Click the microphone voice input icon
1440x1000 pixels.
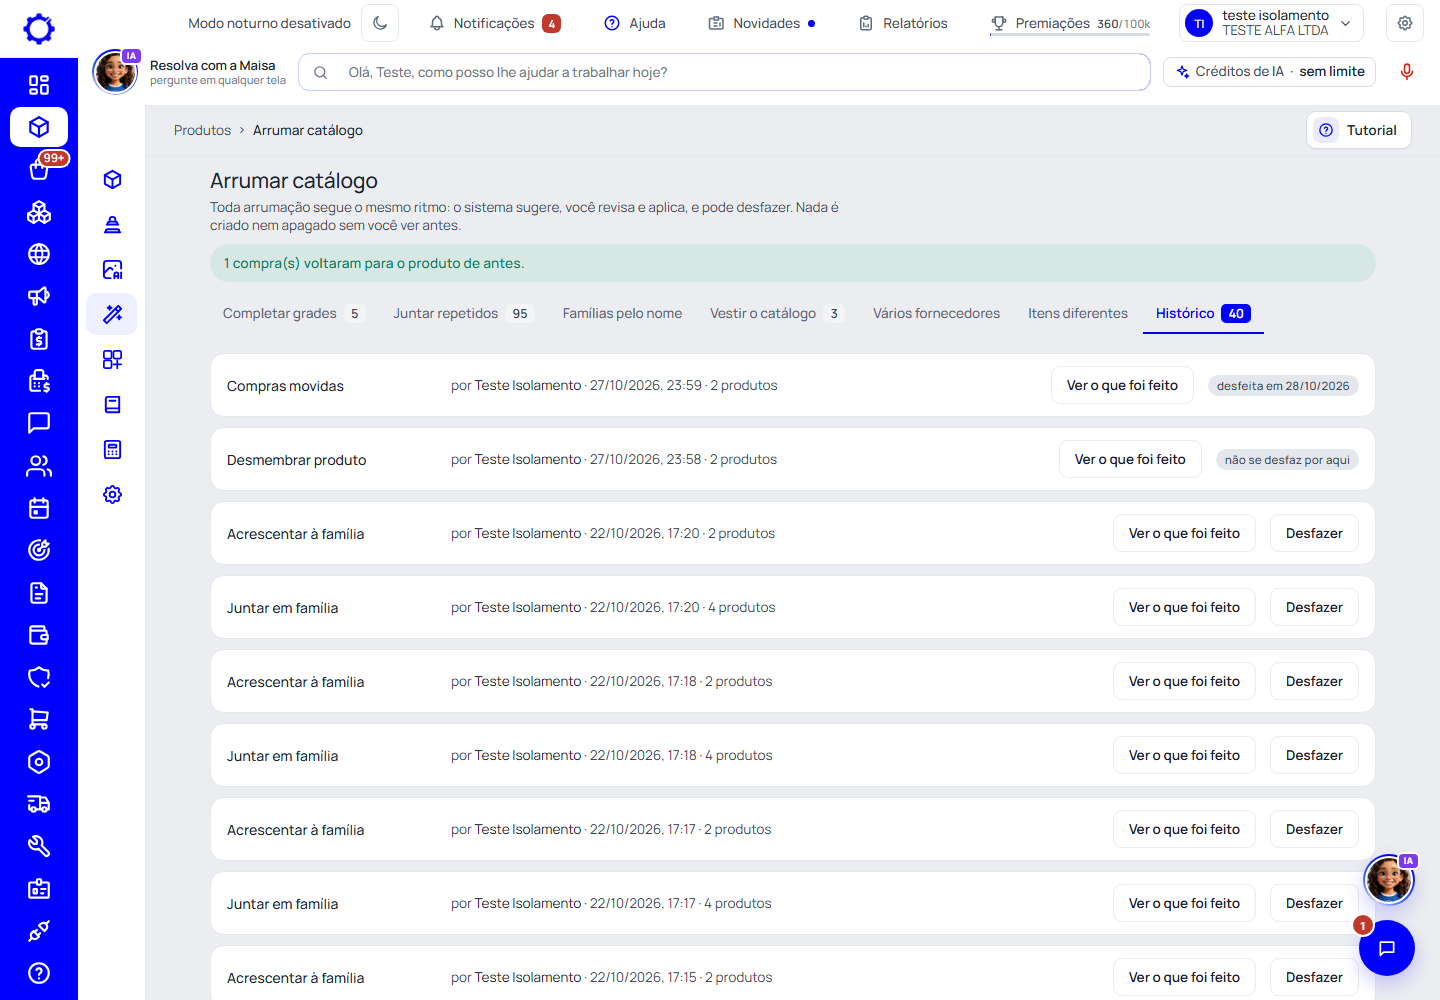tap(1407, 72)
